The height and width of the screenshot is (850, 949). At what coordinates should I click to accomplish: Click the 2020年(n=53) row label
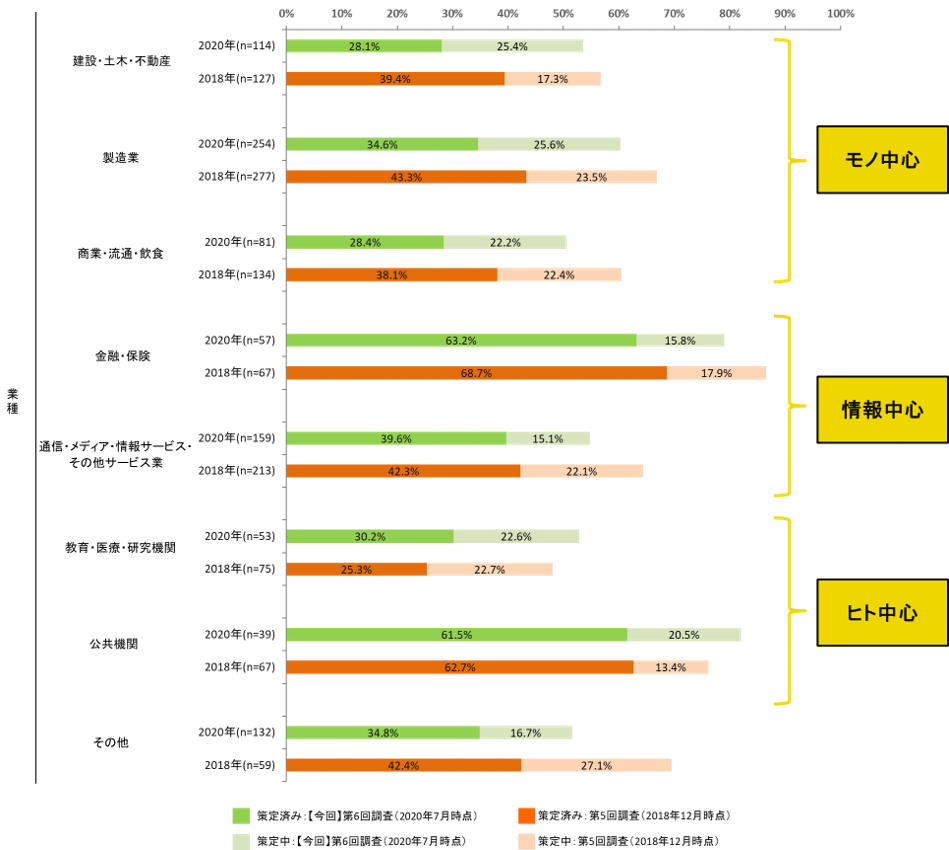pos(240,536)
